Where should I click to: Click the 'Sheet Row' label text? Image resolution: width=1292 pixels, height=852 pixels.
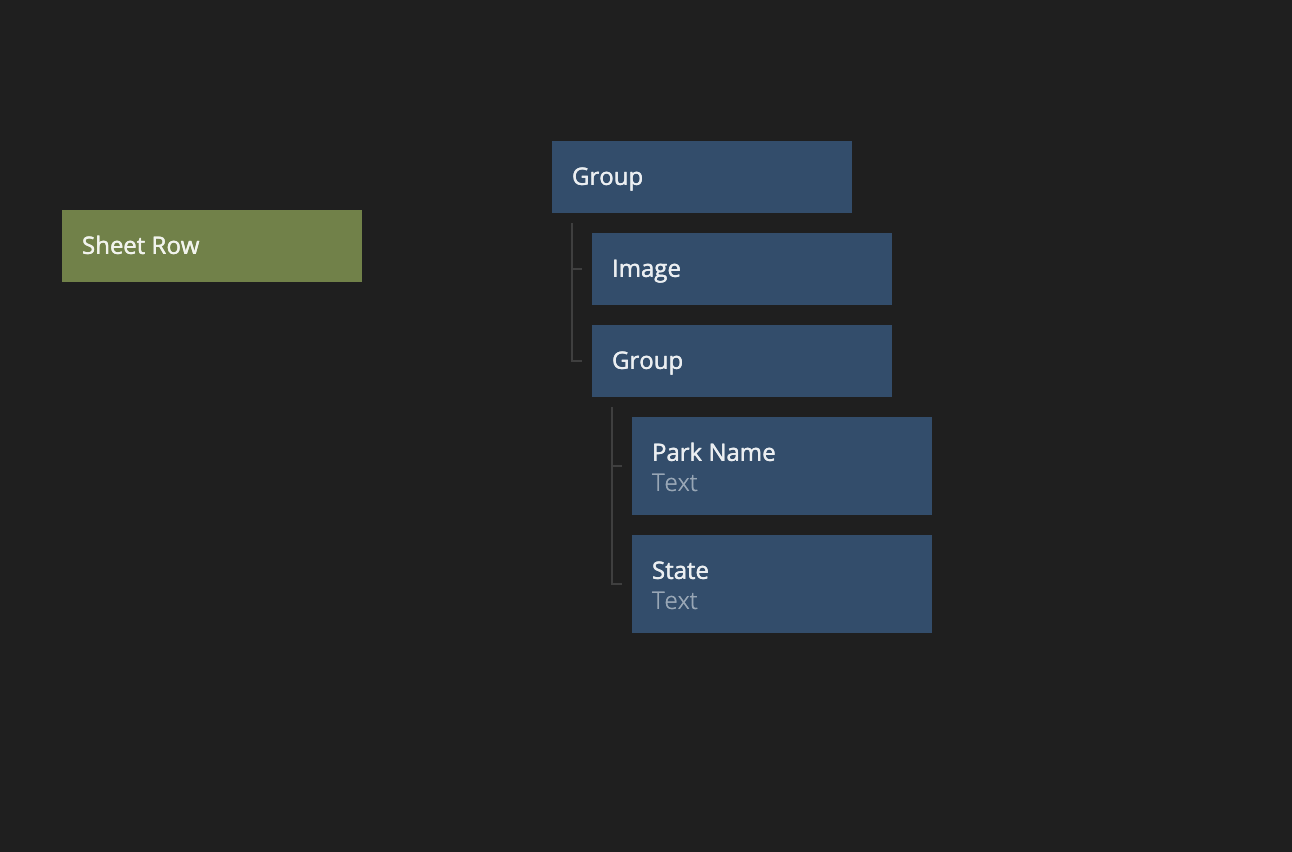[140, 246]
